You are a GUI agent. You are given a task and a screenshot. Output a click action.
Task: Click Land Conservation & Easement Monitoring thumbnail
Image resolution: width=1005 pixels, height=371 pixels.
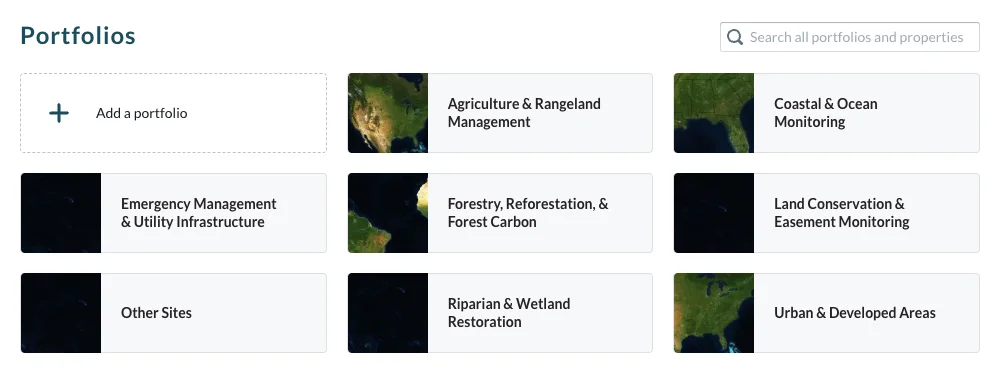pyautogui.click(x=714, y=213)
